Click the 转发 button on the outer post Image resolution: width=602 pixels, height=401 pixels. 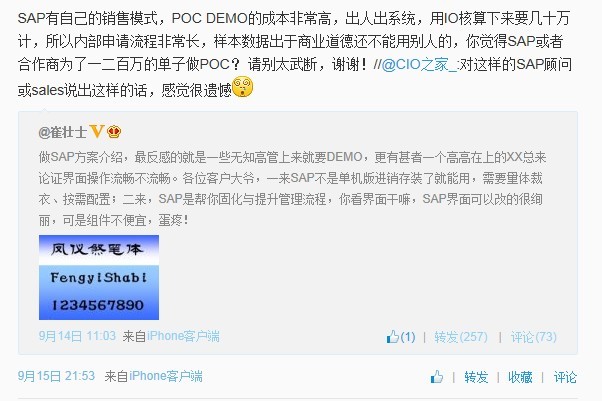476,377
